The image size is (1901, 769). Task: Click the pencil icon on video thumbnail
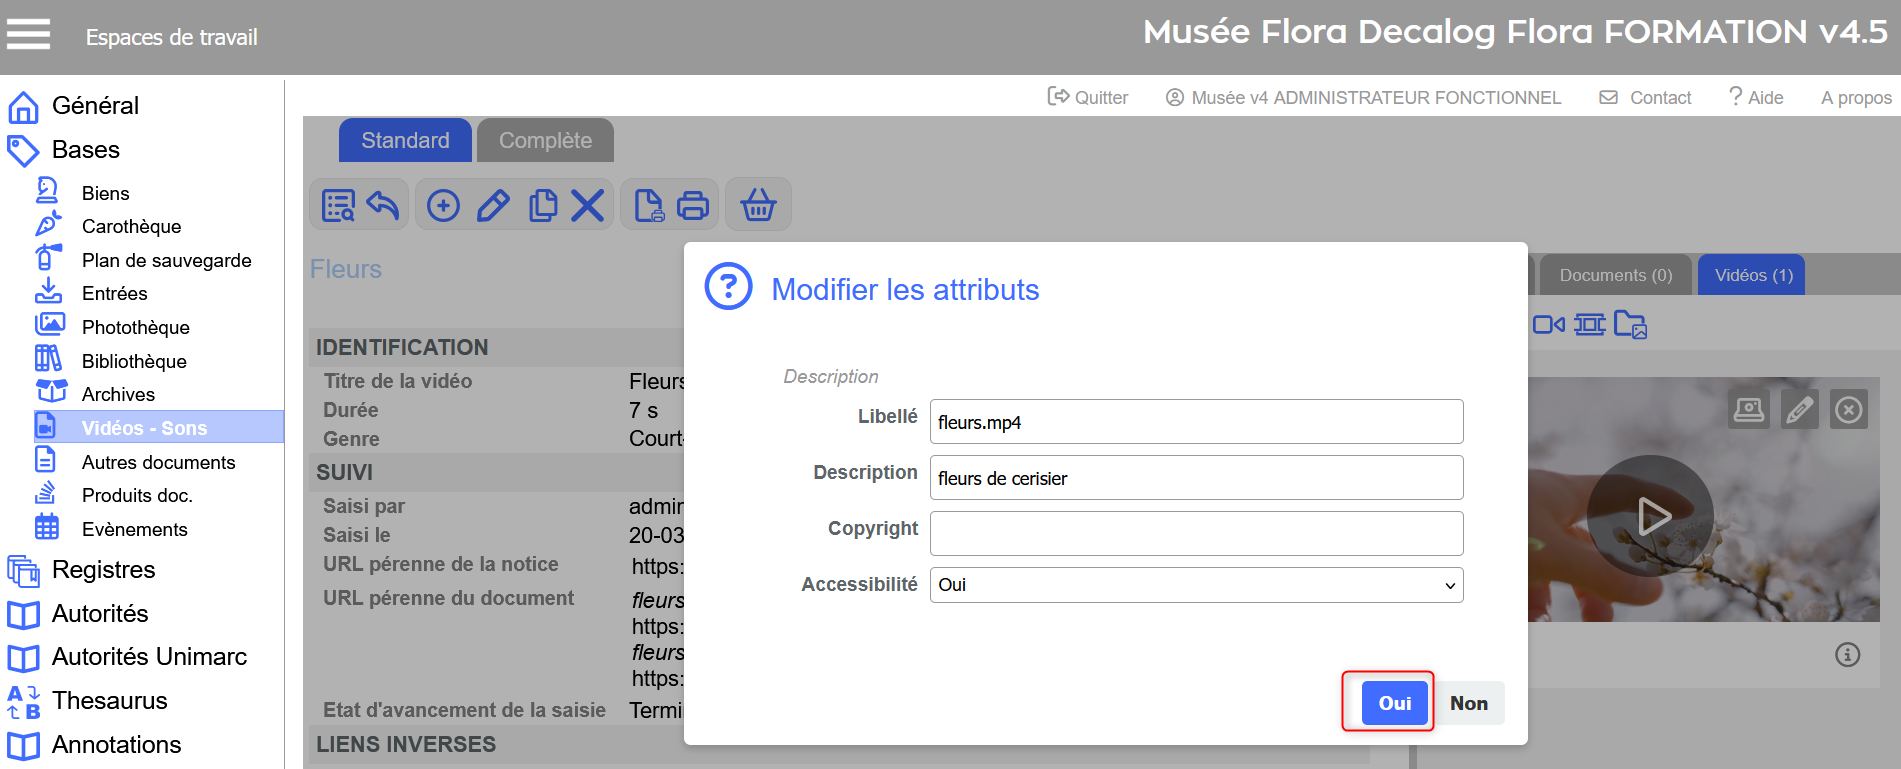(x=1799, y=410)
